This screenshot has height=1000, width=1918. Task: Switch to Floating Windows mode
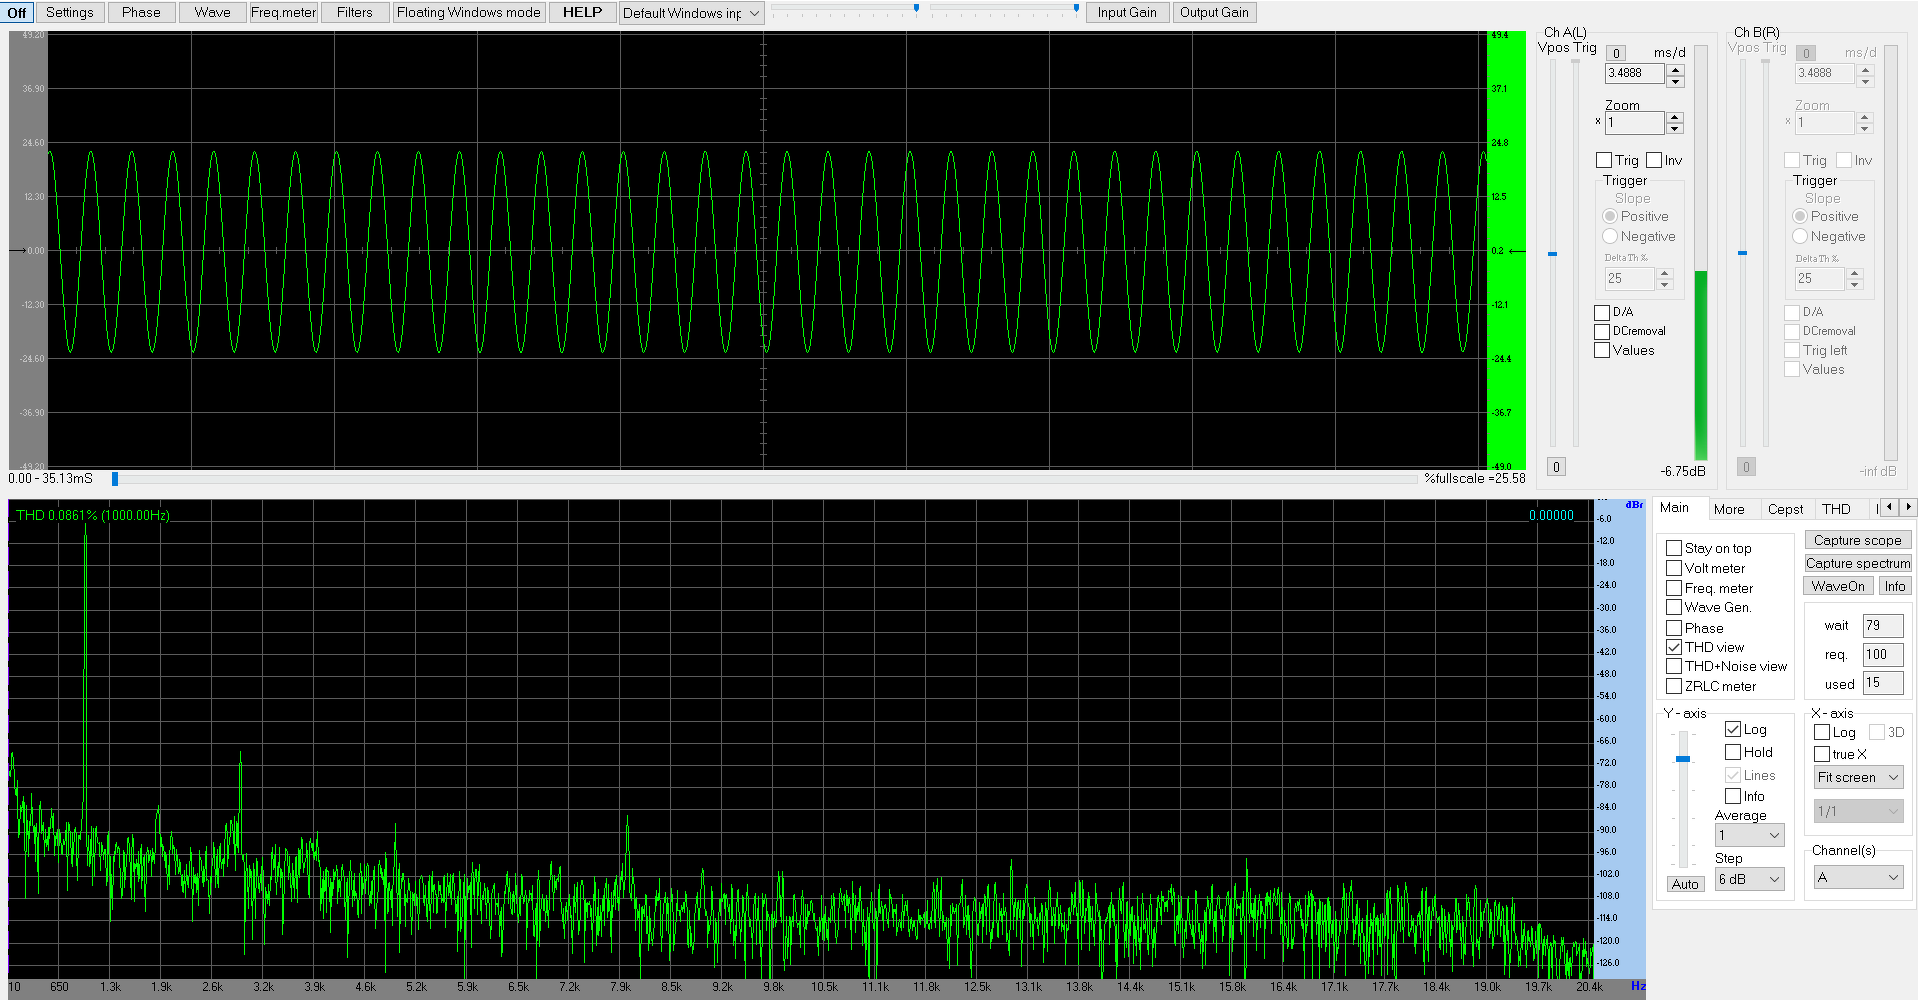469,12
